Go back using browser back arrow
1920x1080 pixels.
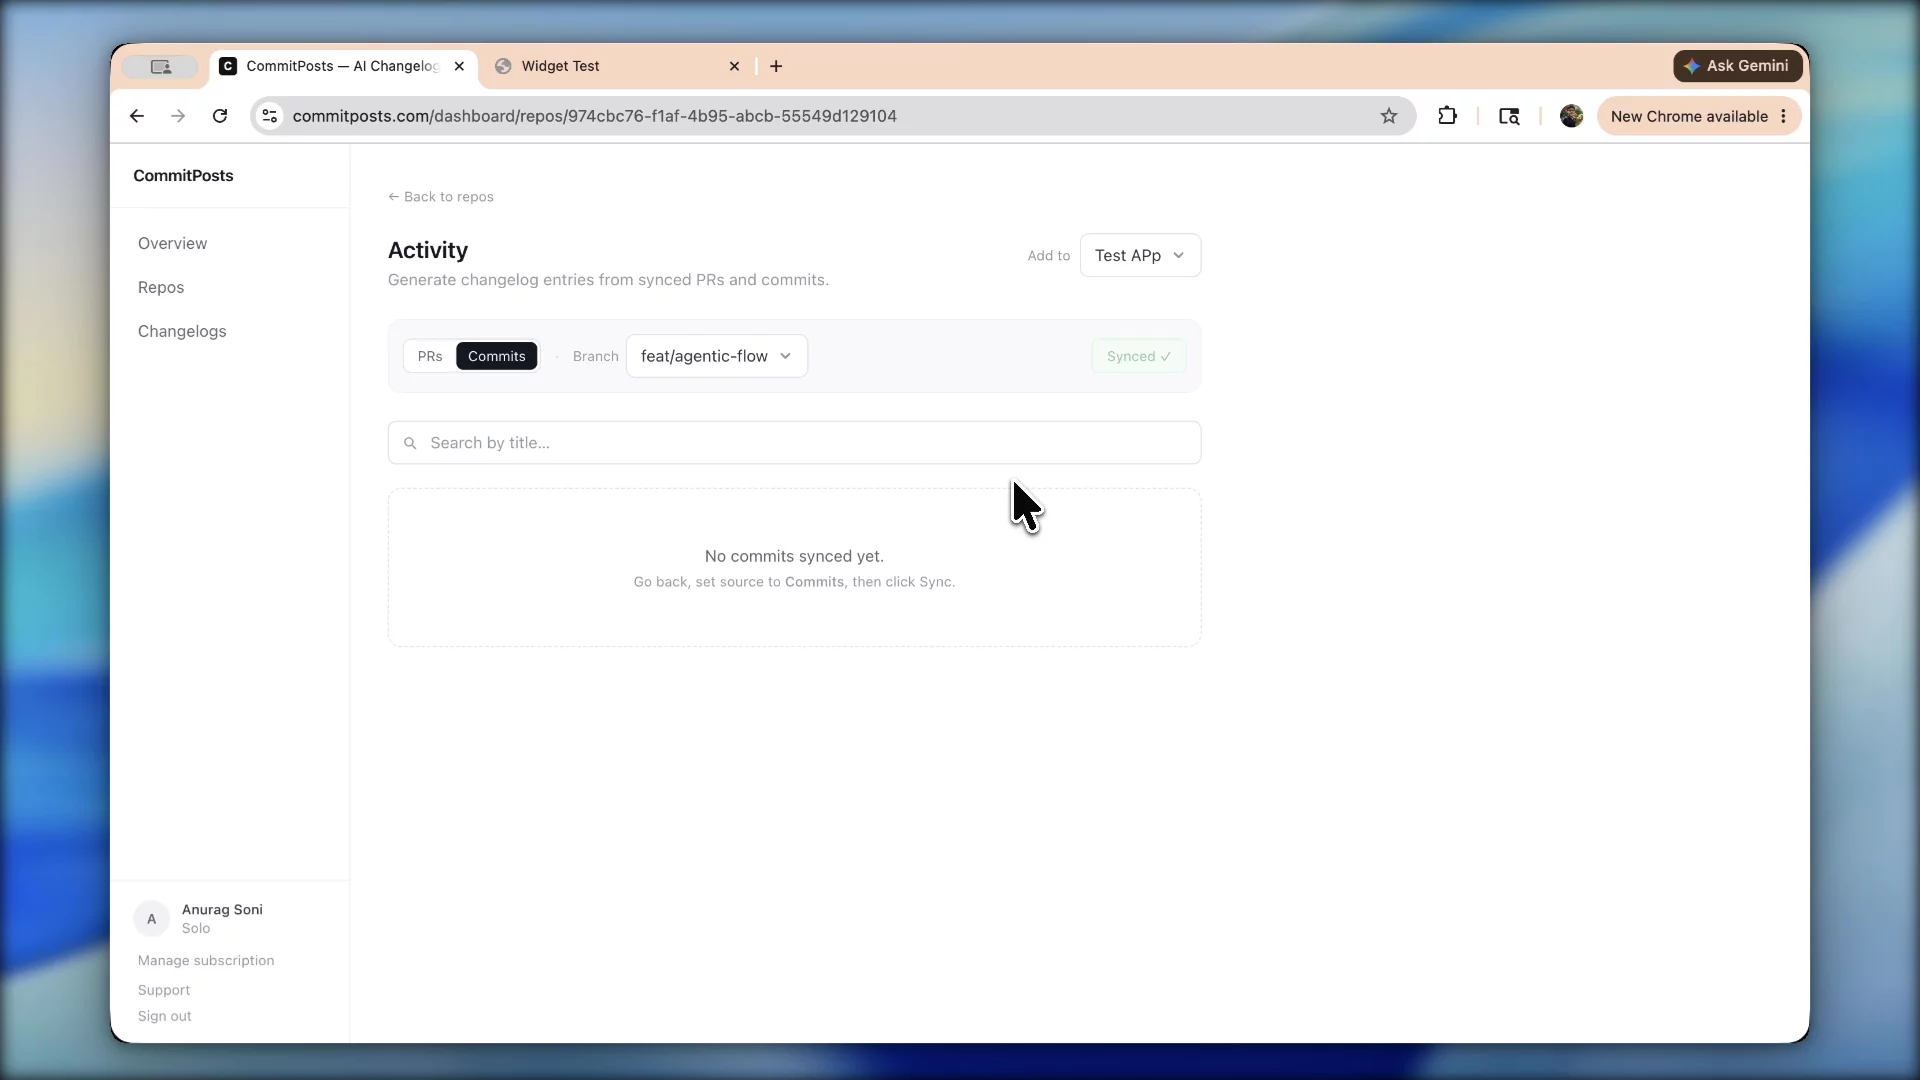coord(137,116)
